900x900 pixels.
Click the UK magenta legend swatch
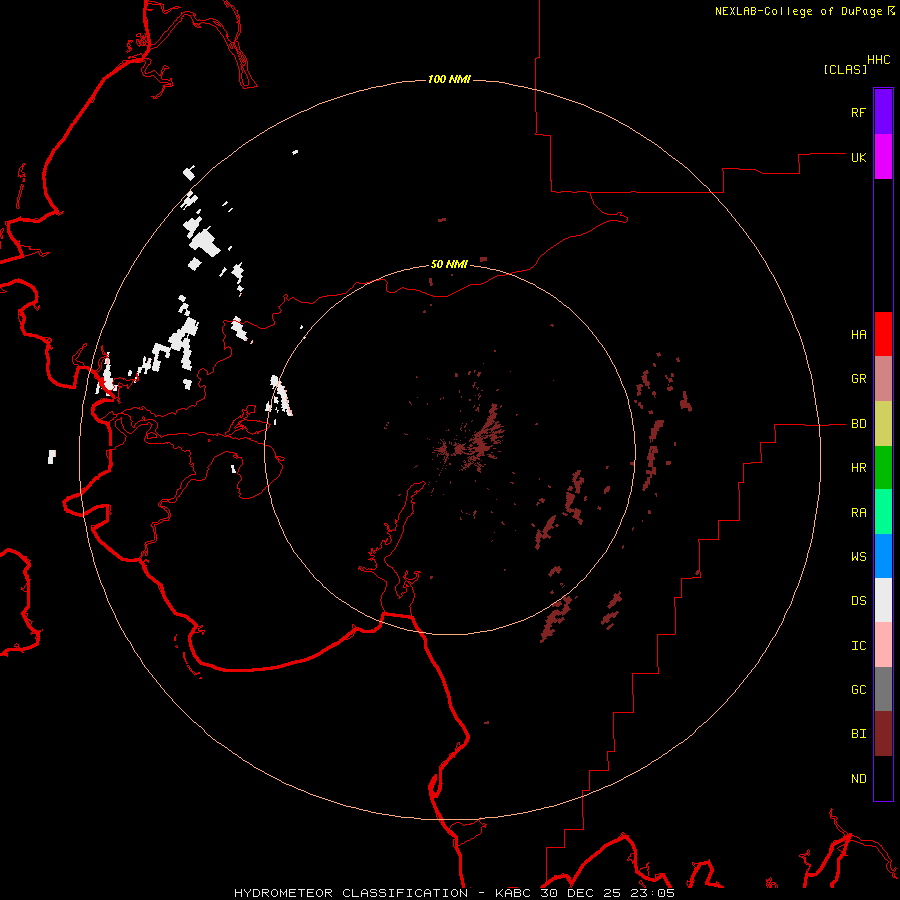tap(883, 157)
